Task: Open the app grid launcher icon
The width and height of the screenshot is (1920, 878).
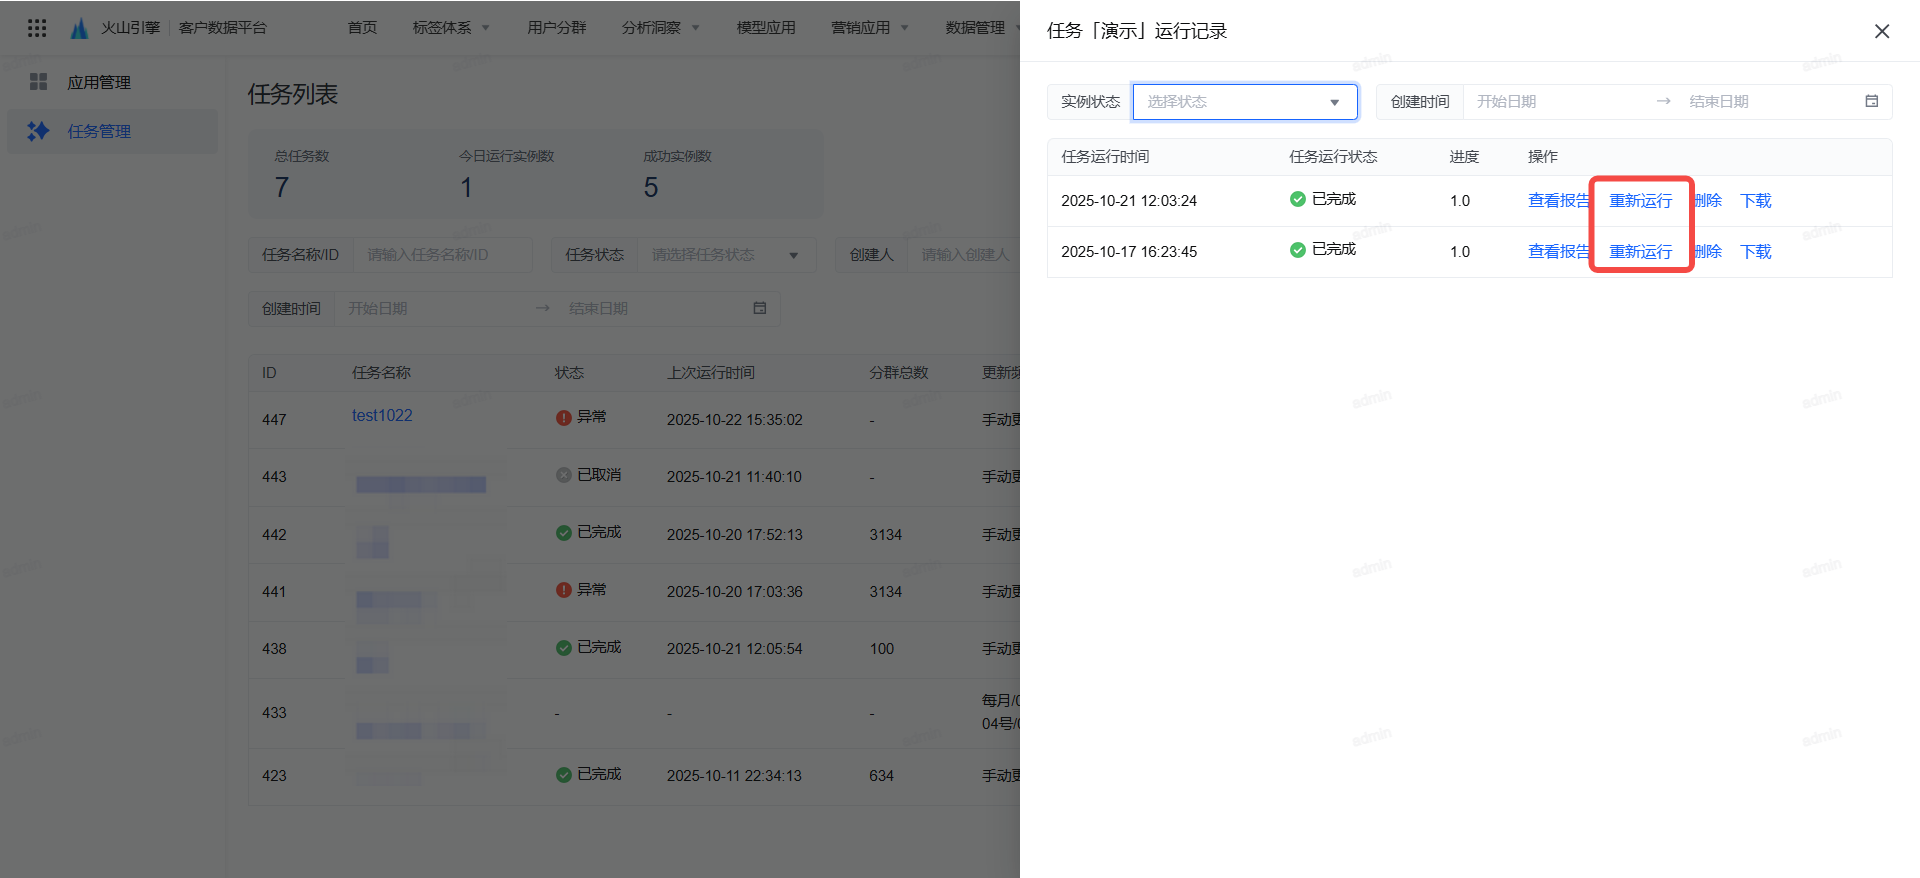Action: point(37,28)
